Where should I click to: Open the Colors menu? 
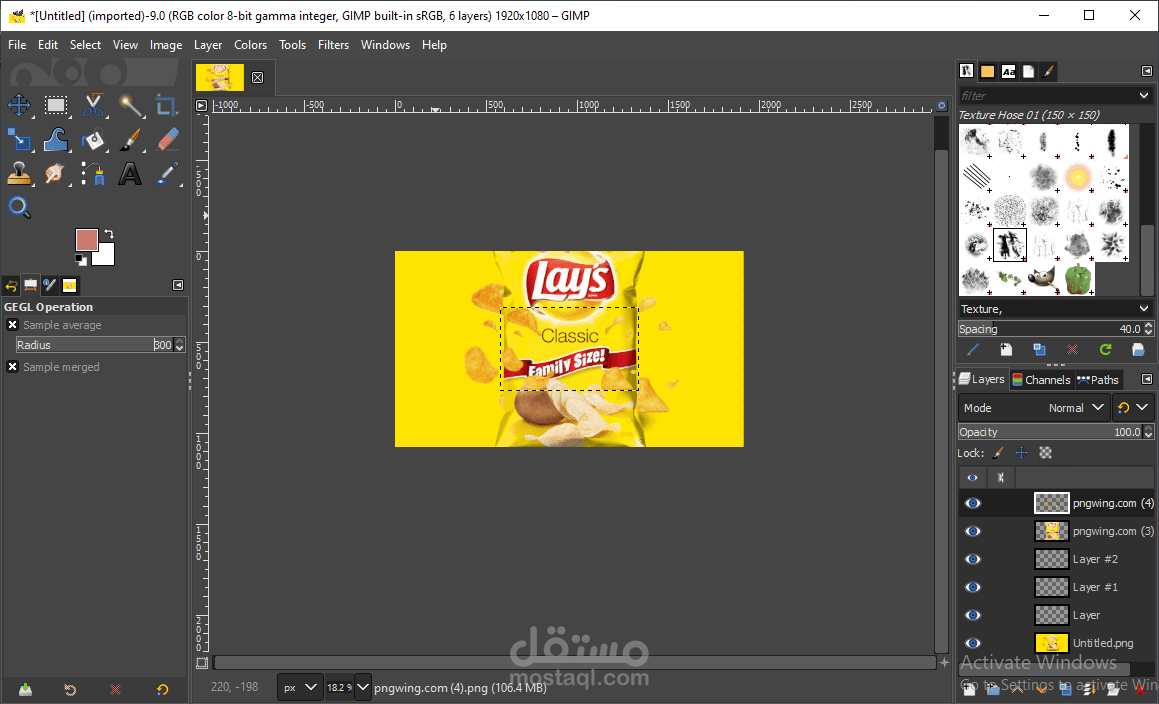[251, 45]
